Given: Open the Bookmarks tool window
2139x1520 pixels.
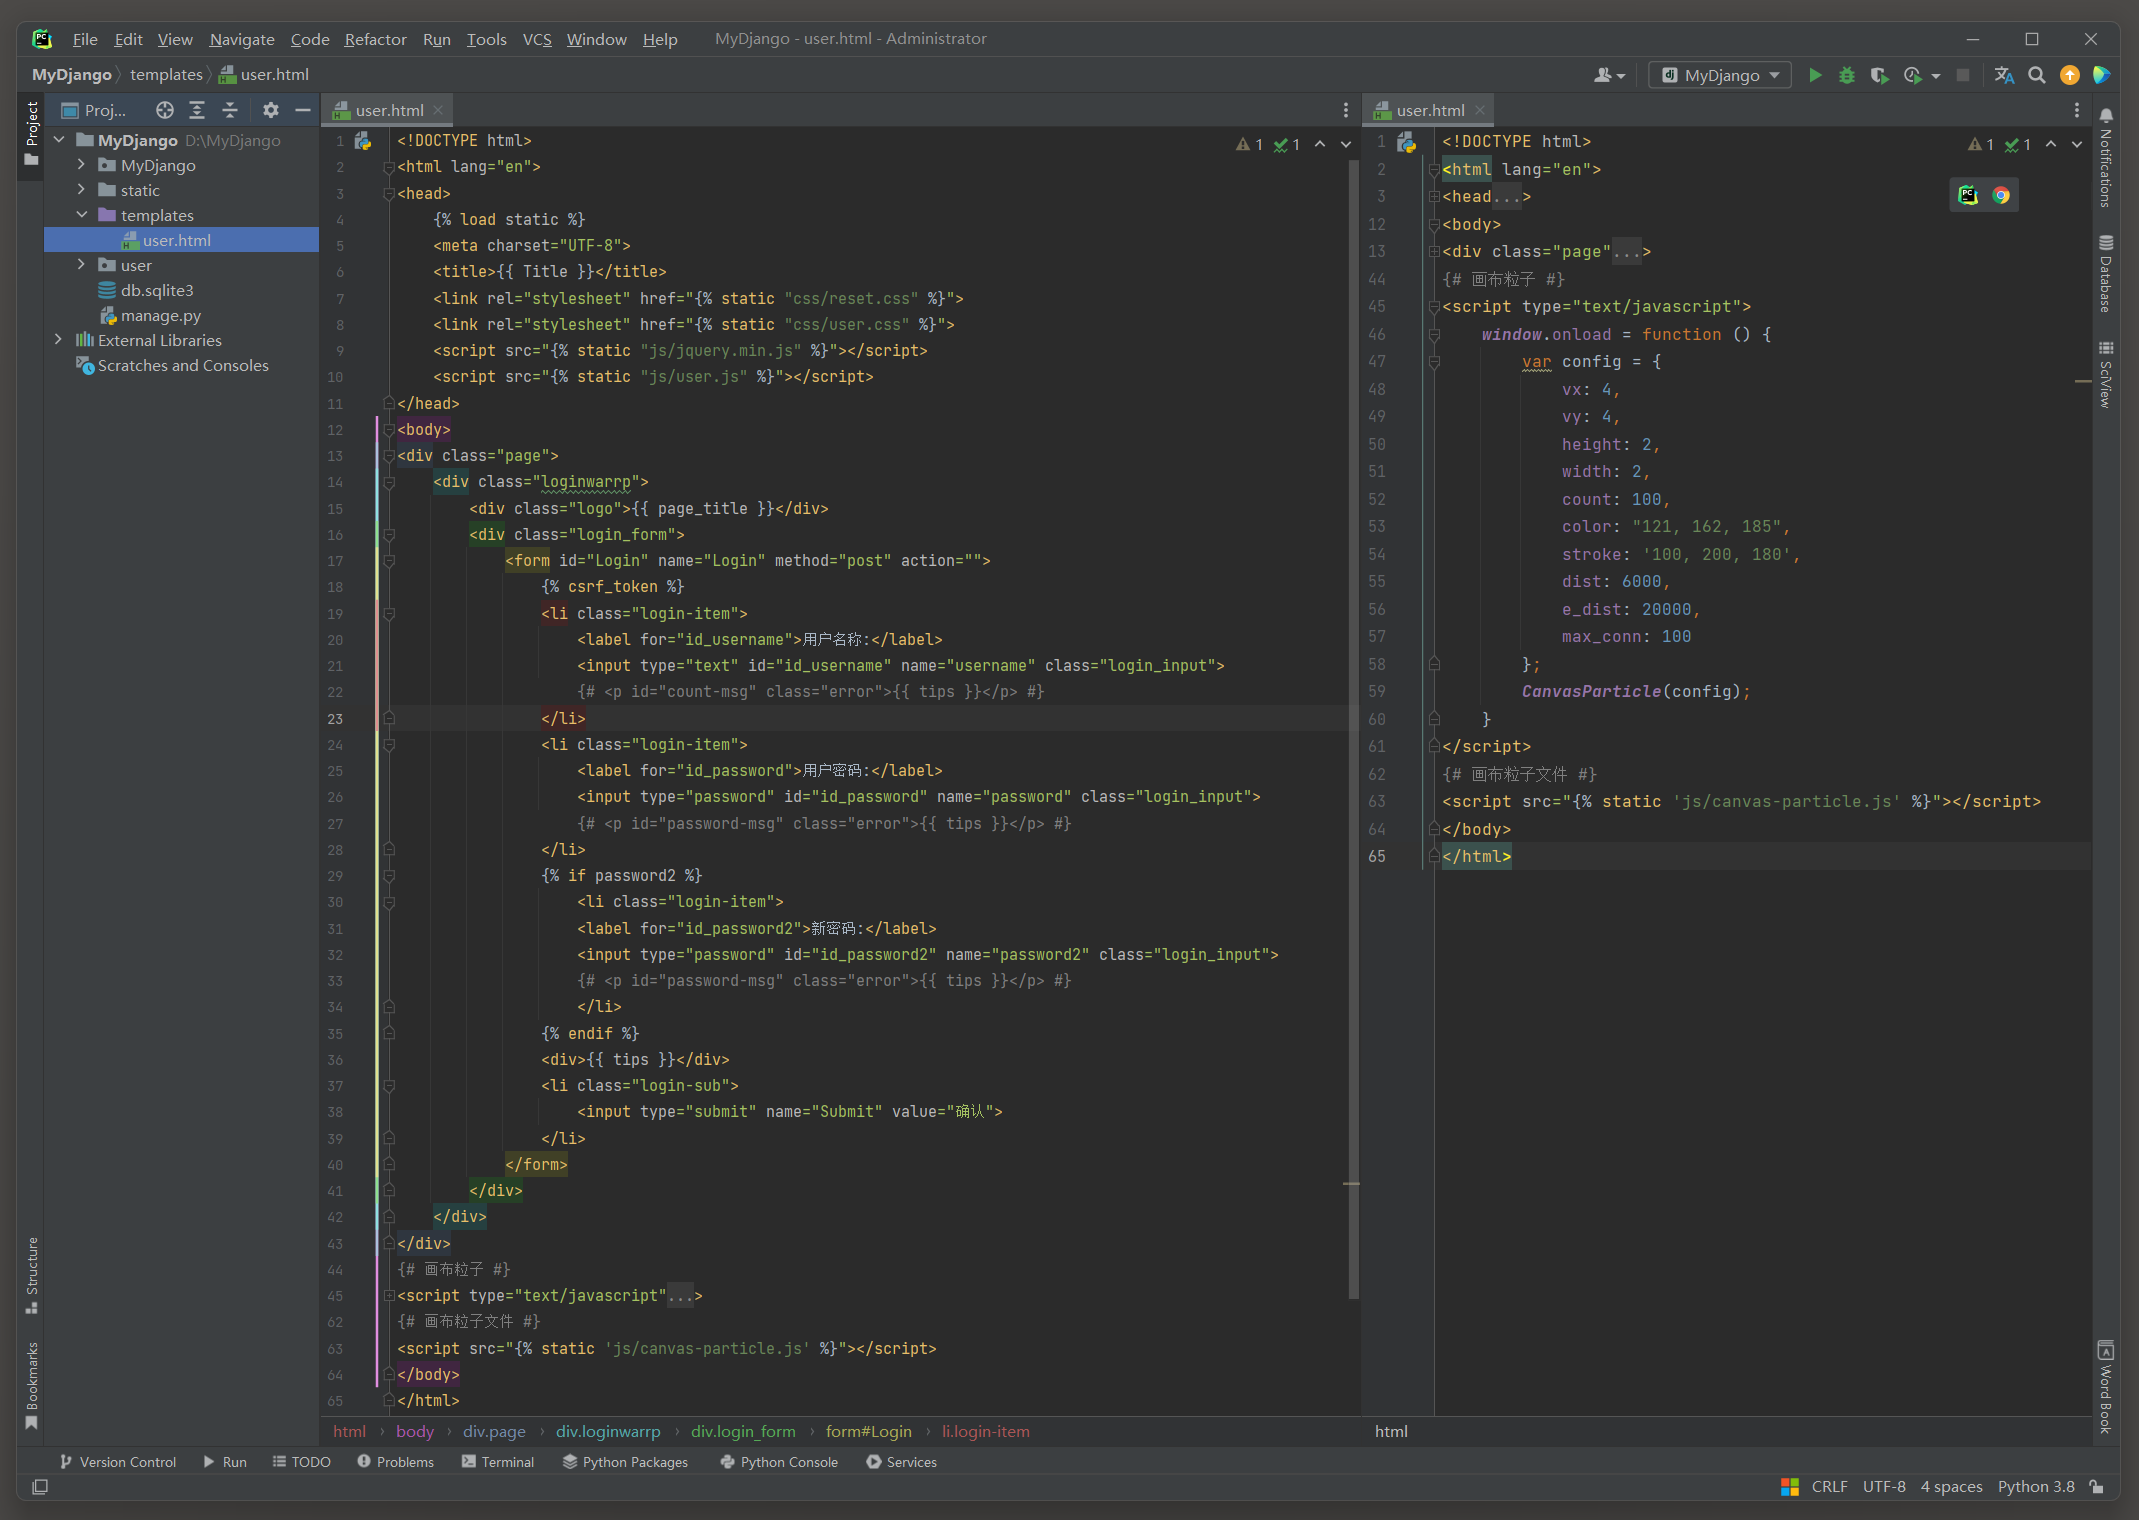Looking at the screenshot, I should 32,1385.
